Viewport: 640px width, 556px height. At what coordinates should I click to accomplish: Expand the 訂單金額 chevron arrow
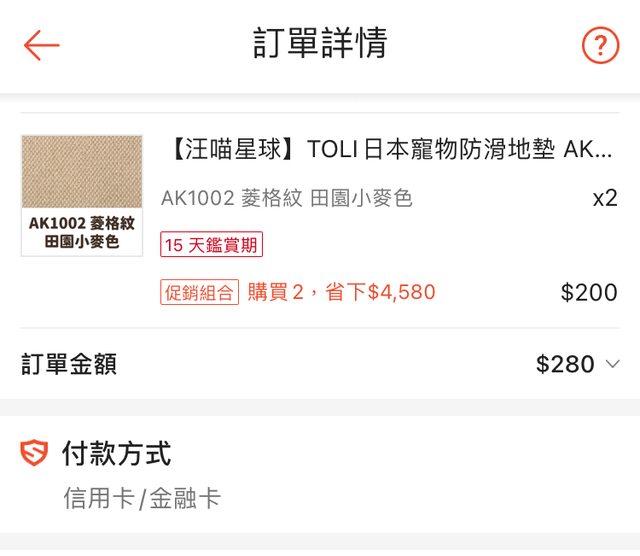[x=613, y=364]
